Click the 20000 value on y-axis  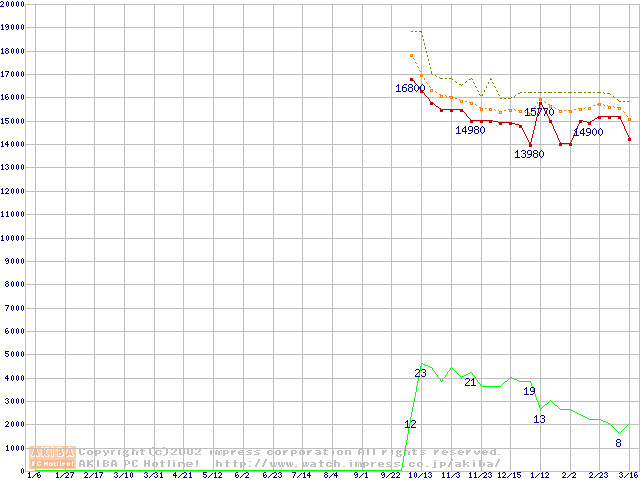pos(13,5)
